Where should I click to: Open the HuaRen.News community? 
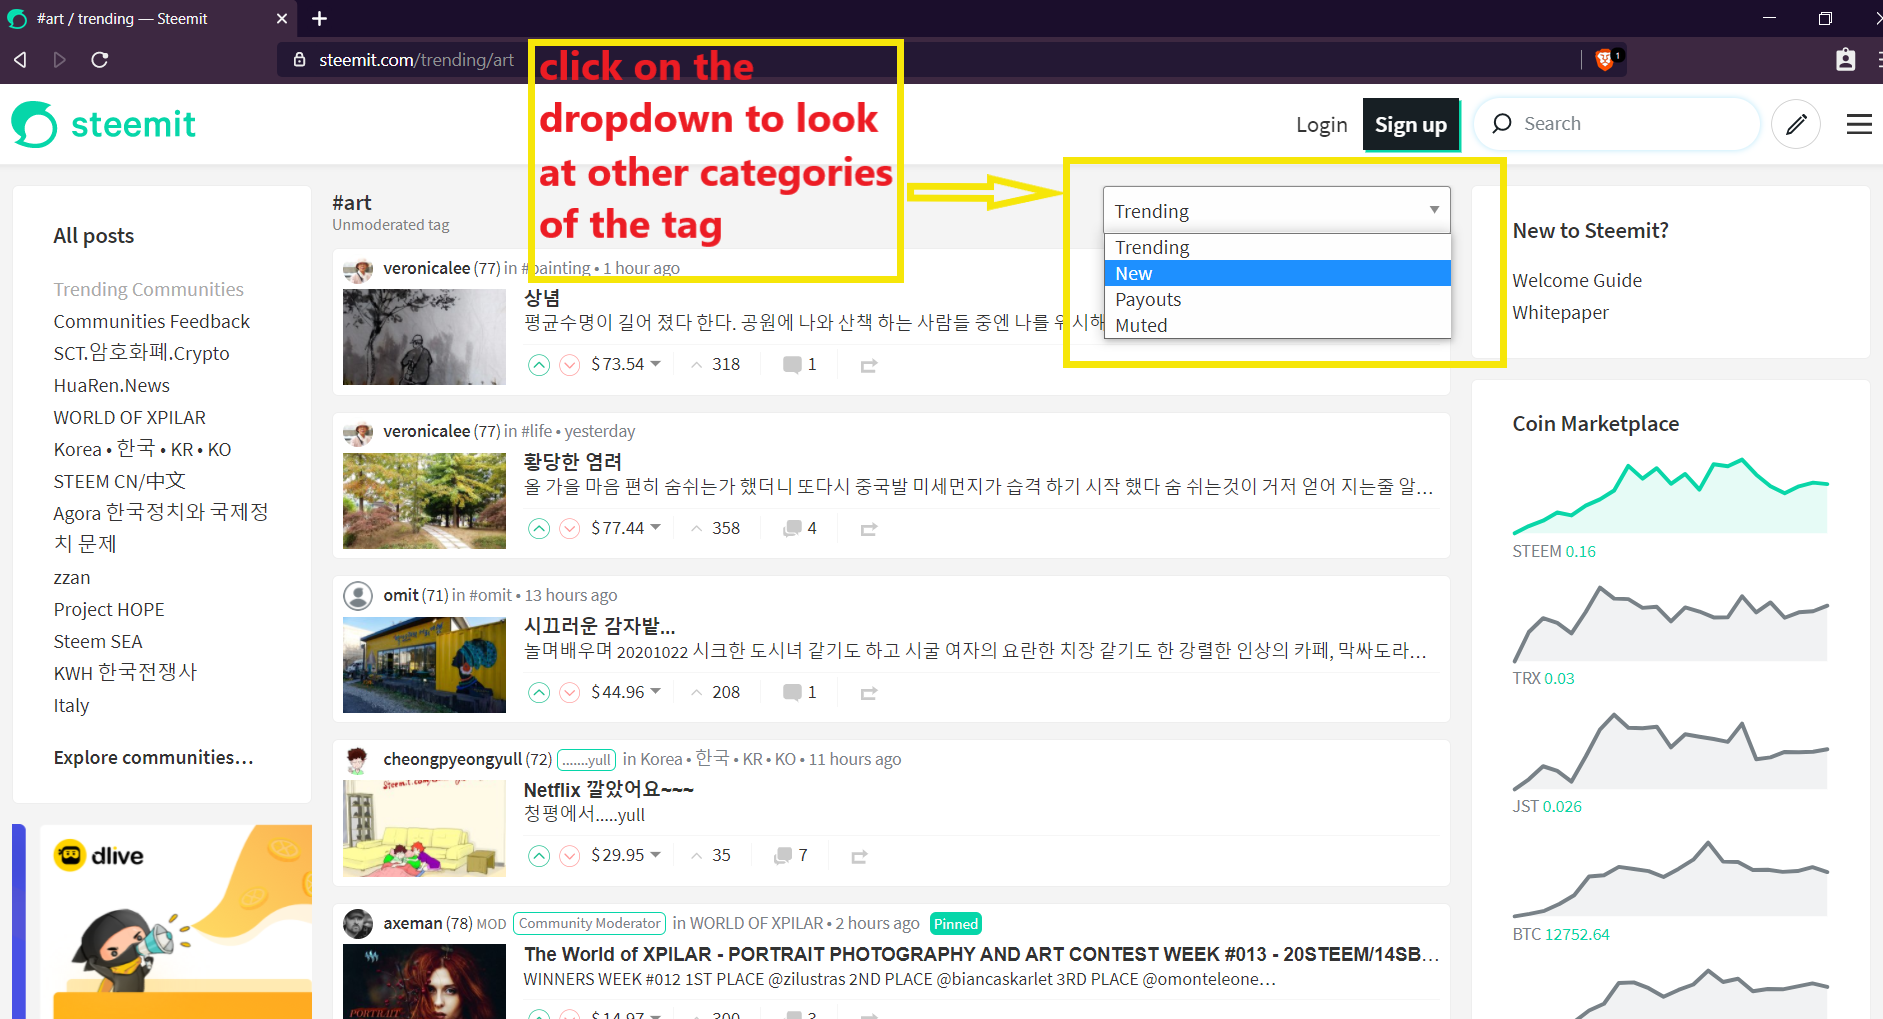pos(111,386)
